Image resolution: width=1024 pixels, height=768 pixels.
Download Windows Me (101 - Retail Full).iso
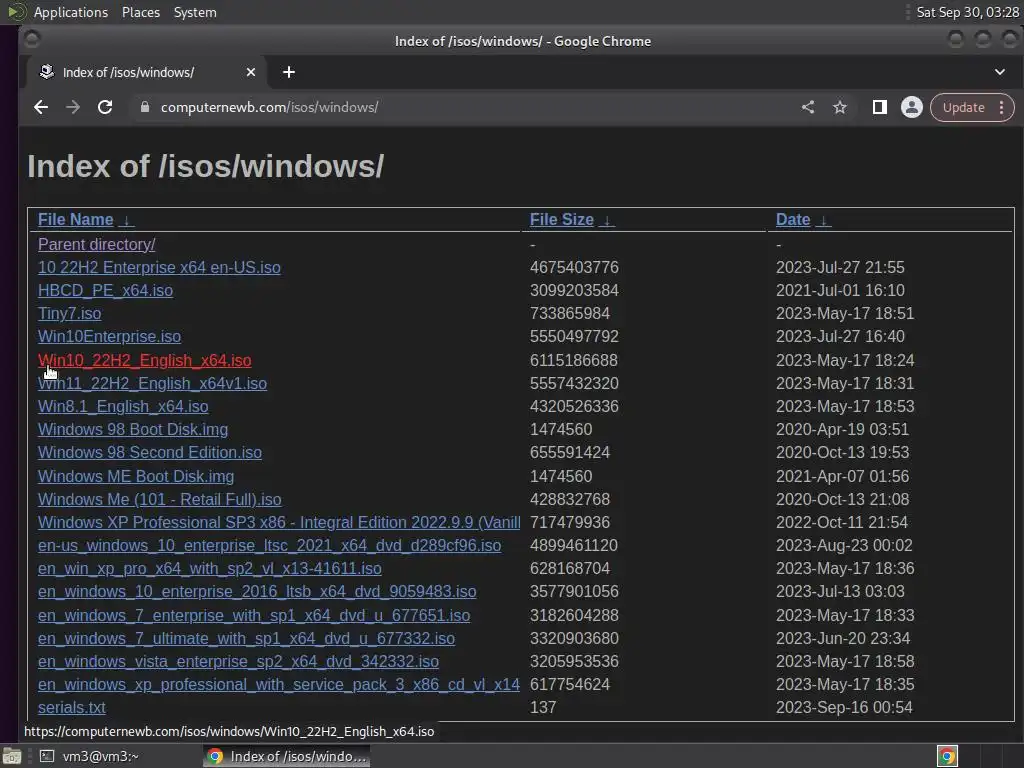159,499
